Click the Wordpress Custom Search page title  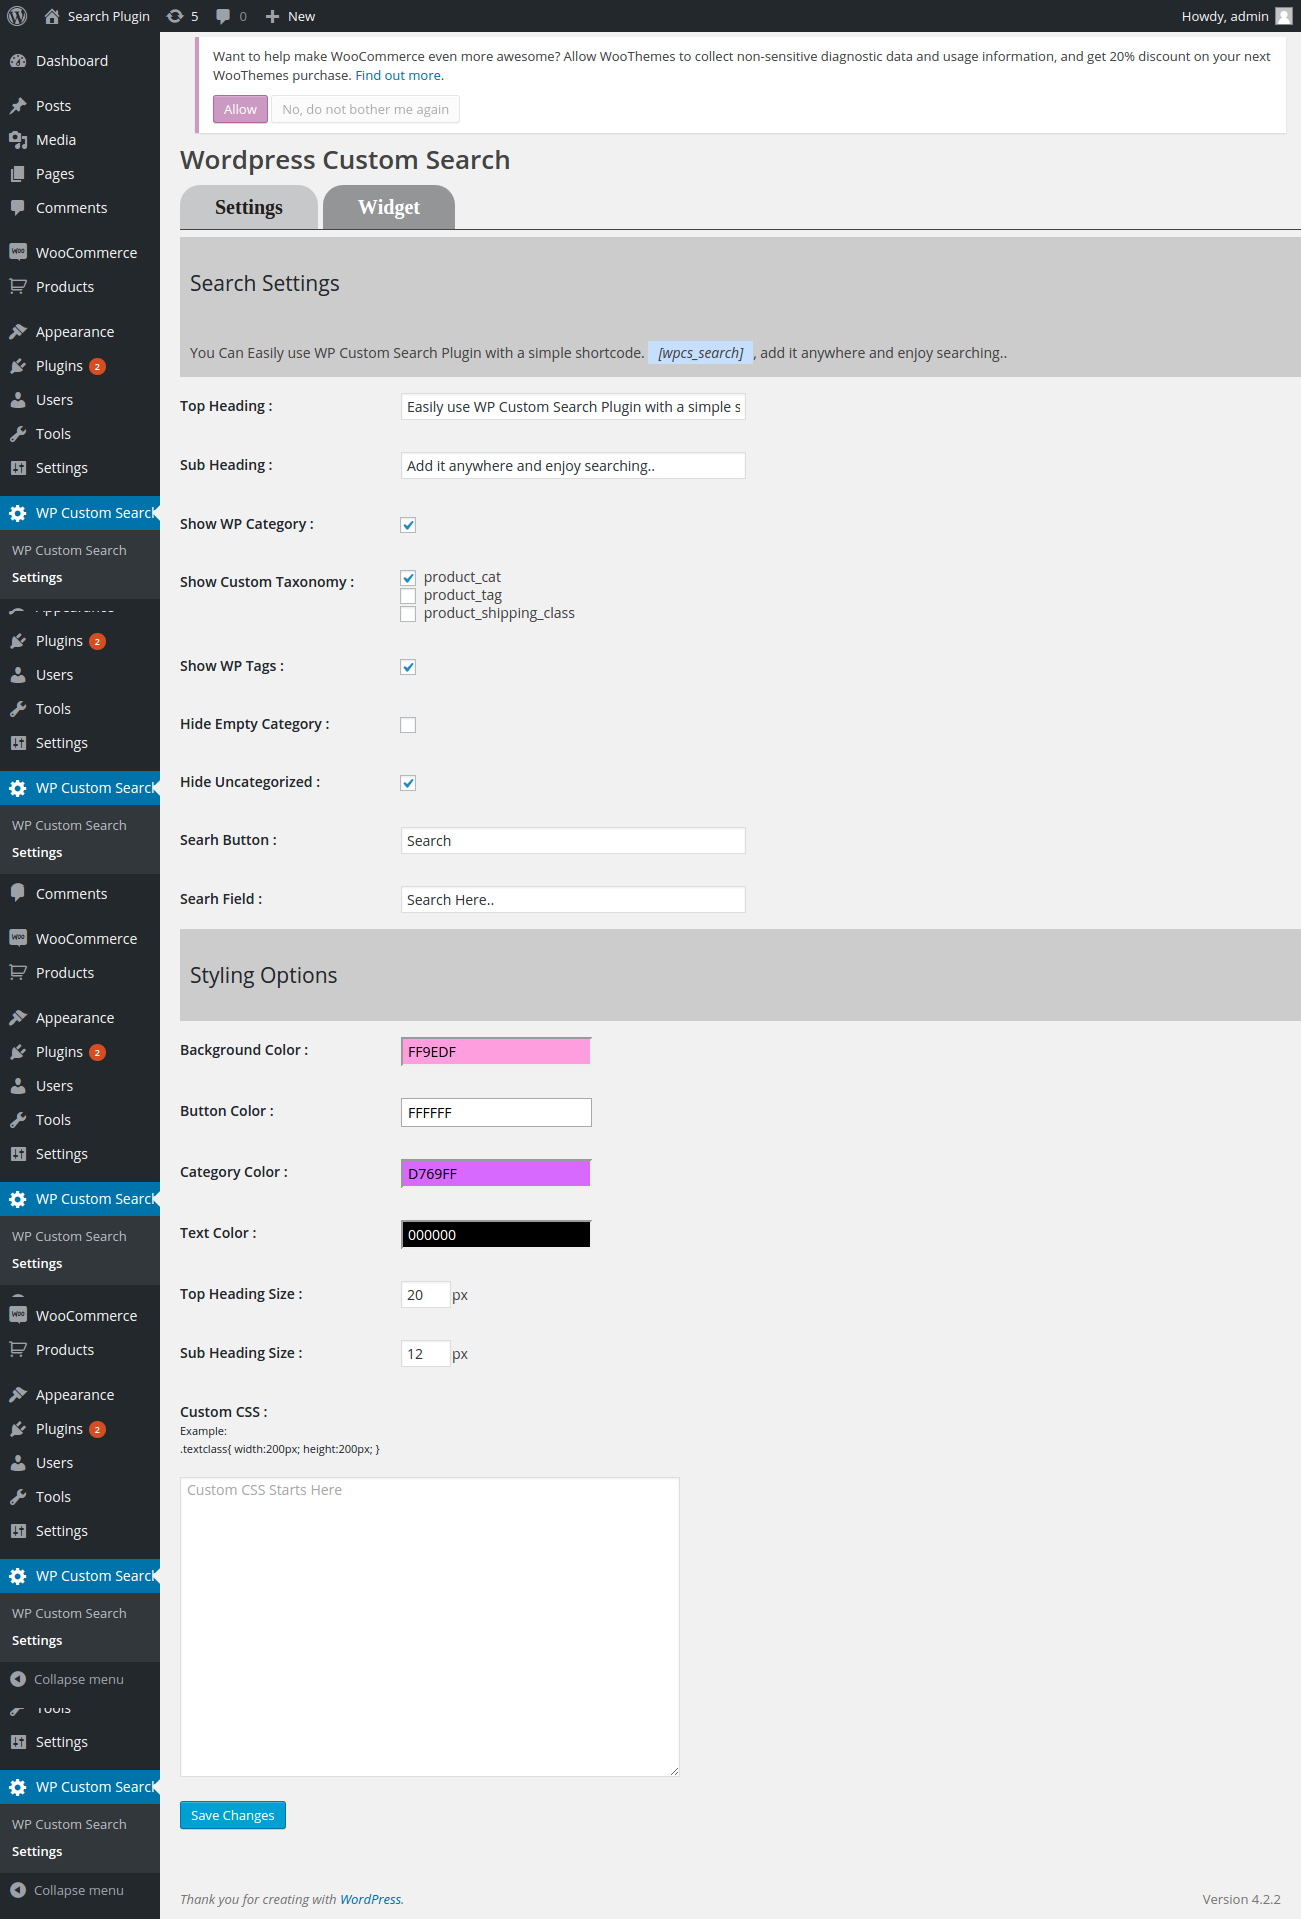pyautogui.click(x=345, y=160)
